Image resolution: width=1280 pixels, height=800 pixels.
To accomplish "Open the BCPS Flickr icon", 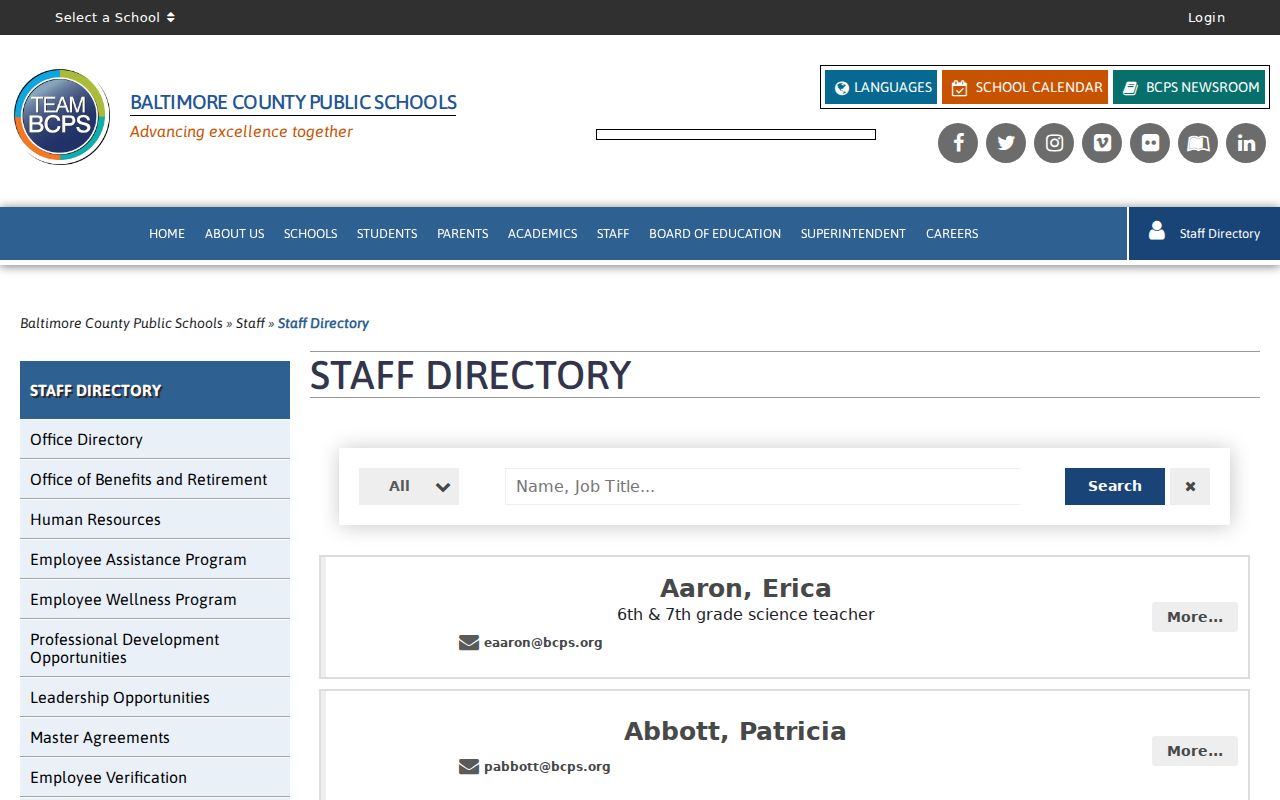I will [x=1150, y=143].
